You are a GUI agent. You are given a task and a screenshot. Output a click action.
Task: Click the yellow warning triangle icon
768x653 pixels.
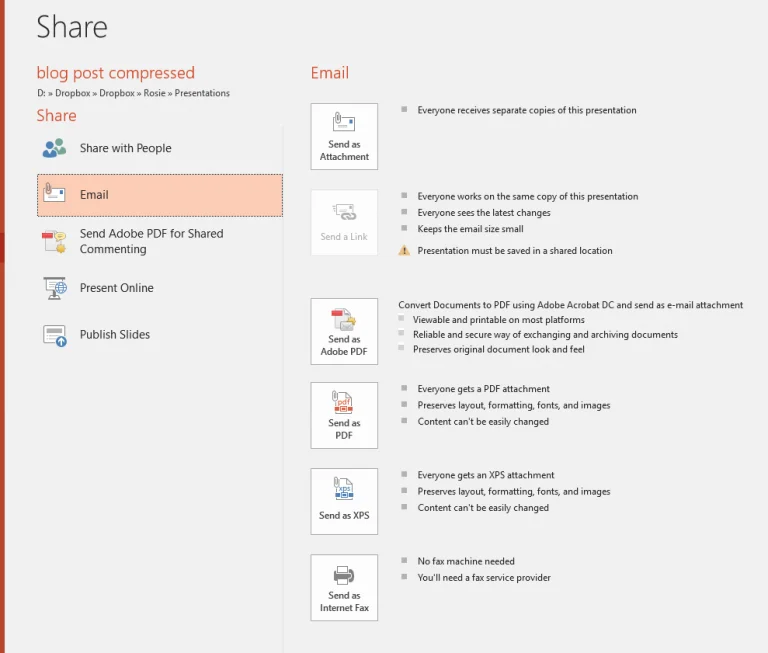point(404,251)
